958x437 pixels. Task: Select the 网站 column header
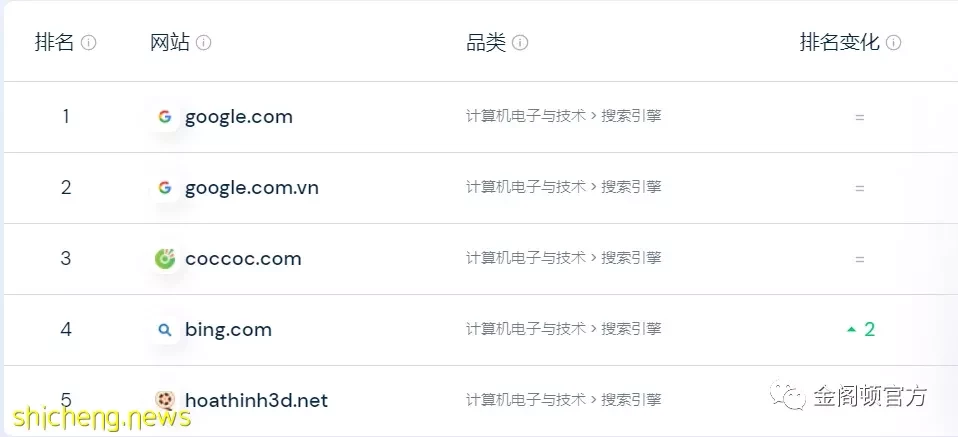click(x=170, y=43)
